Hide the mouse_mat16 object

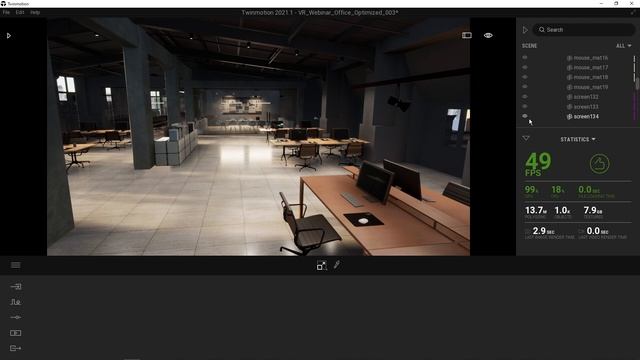pos(525,58)
